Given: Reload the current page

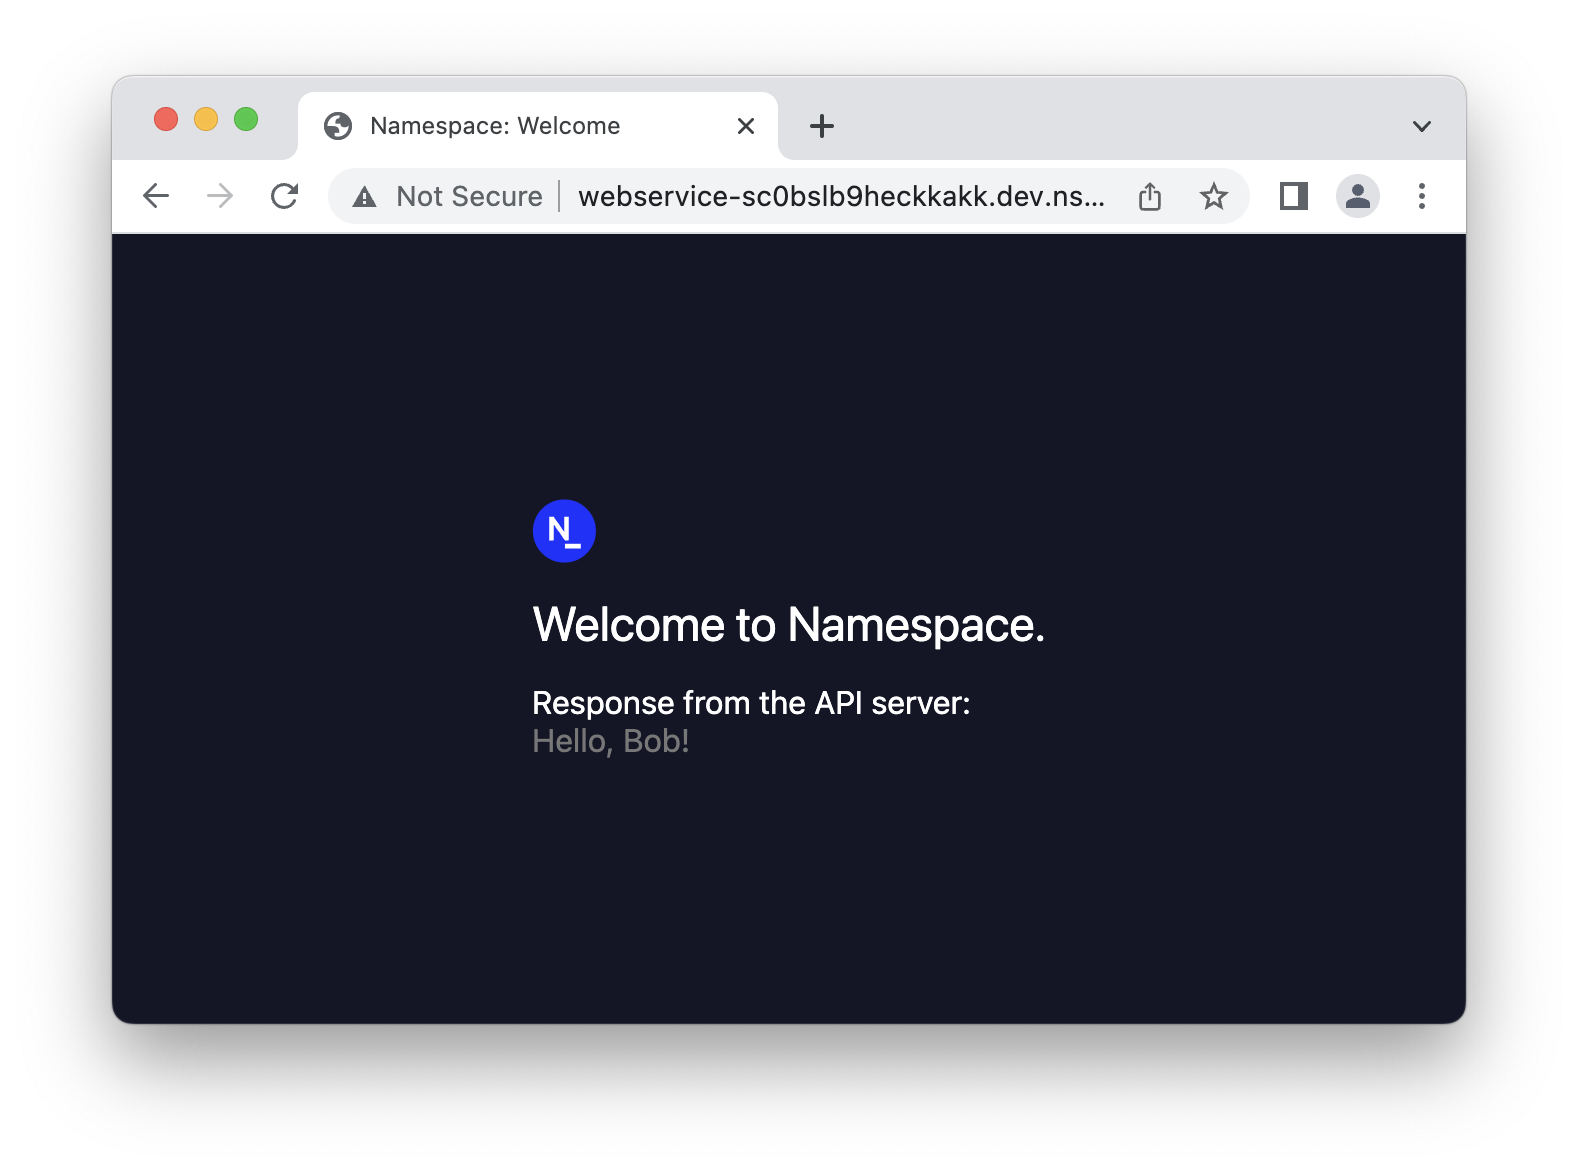Looking at the screenshot, I should (285, 196).
